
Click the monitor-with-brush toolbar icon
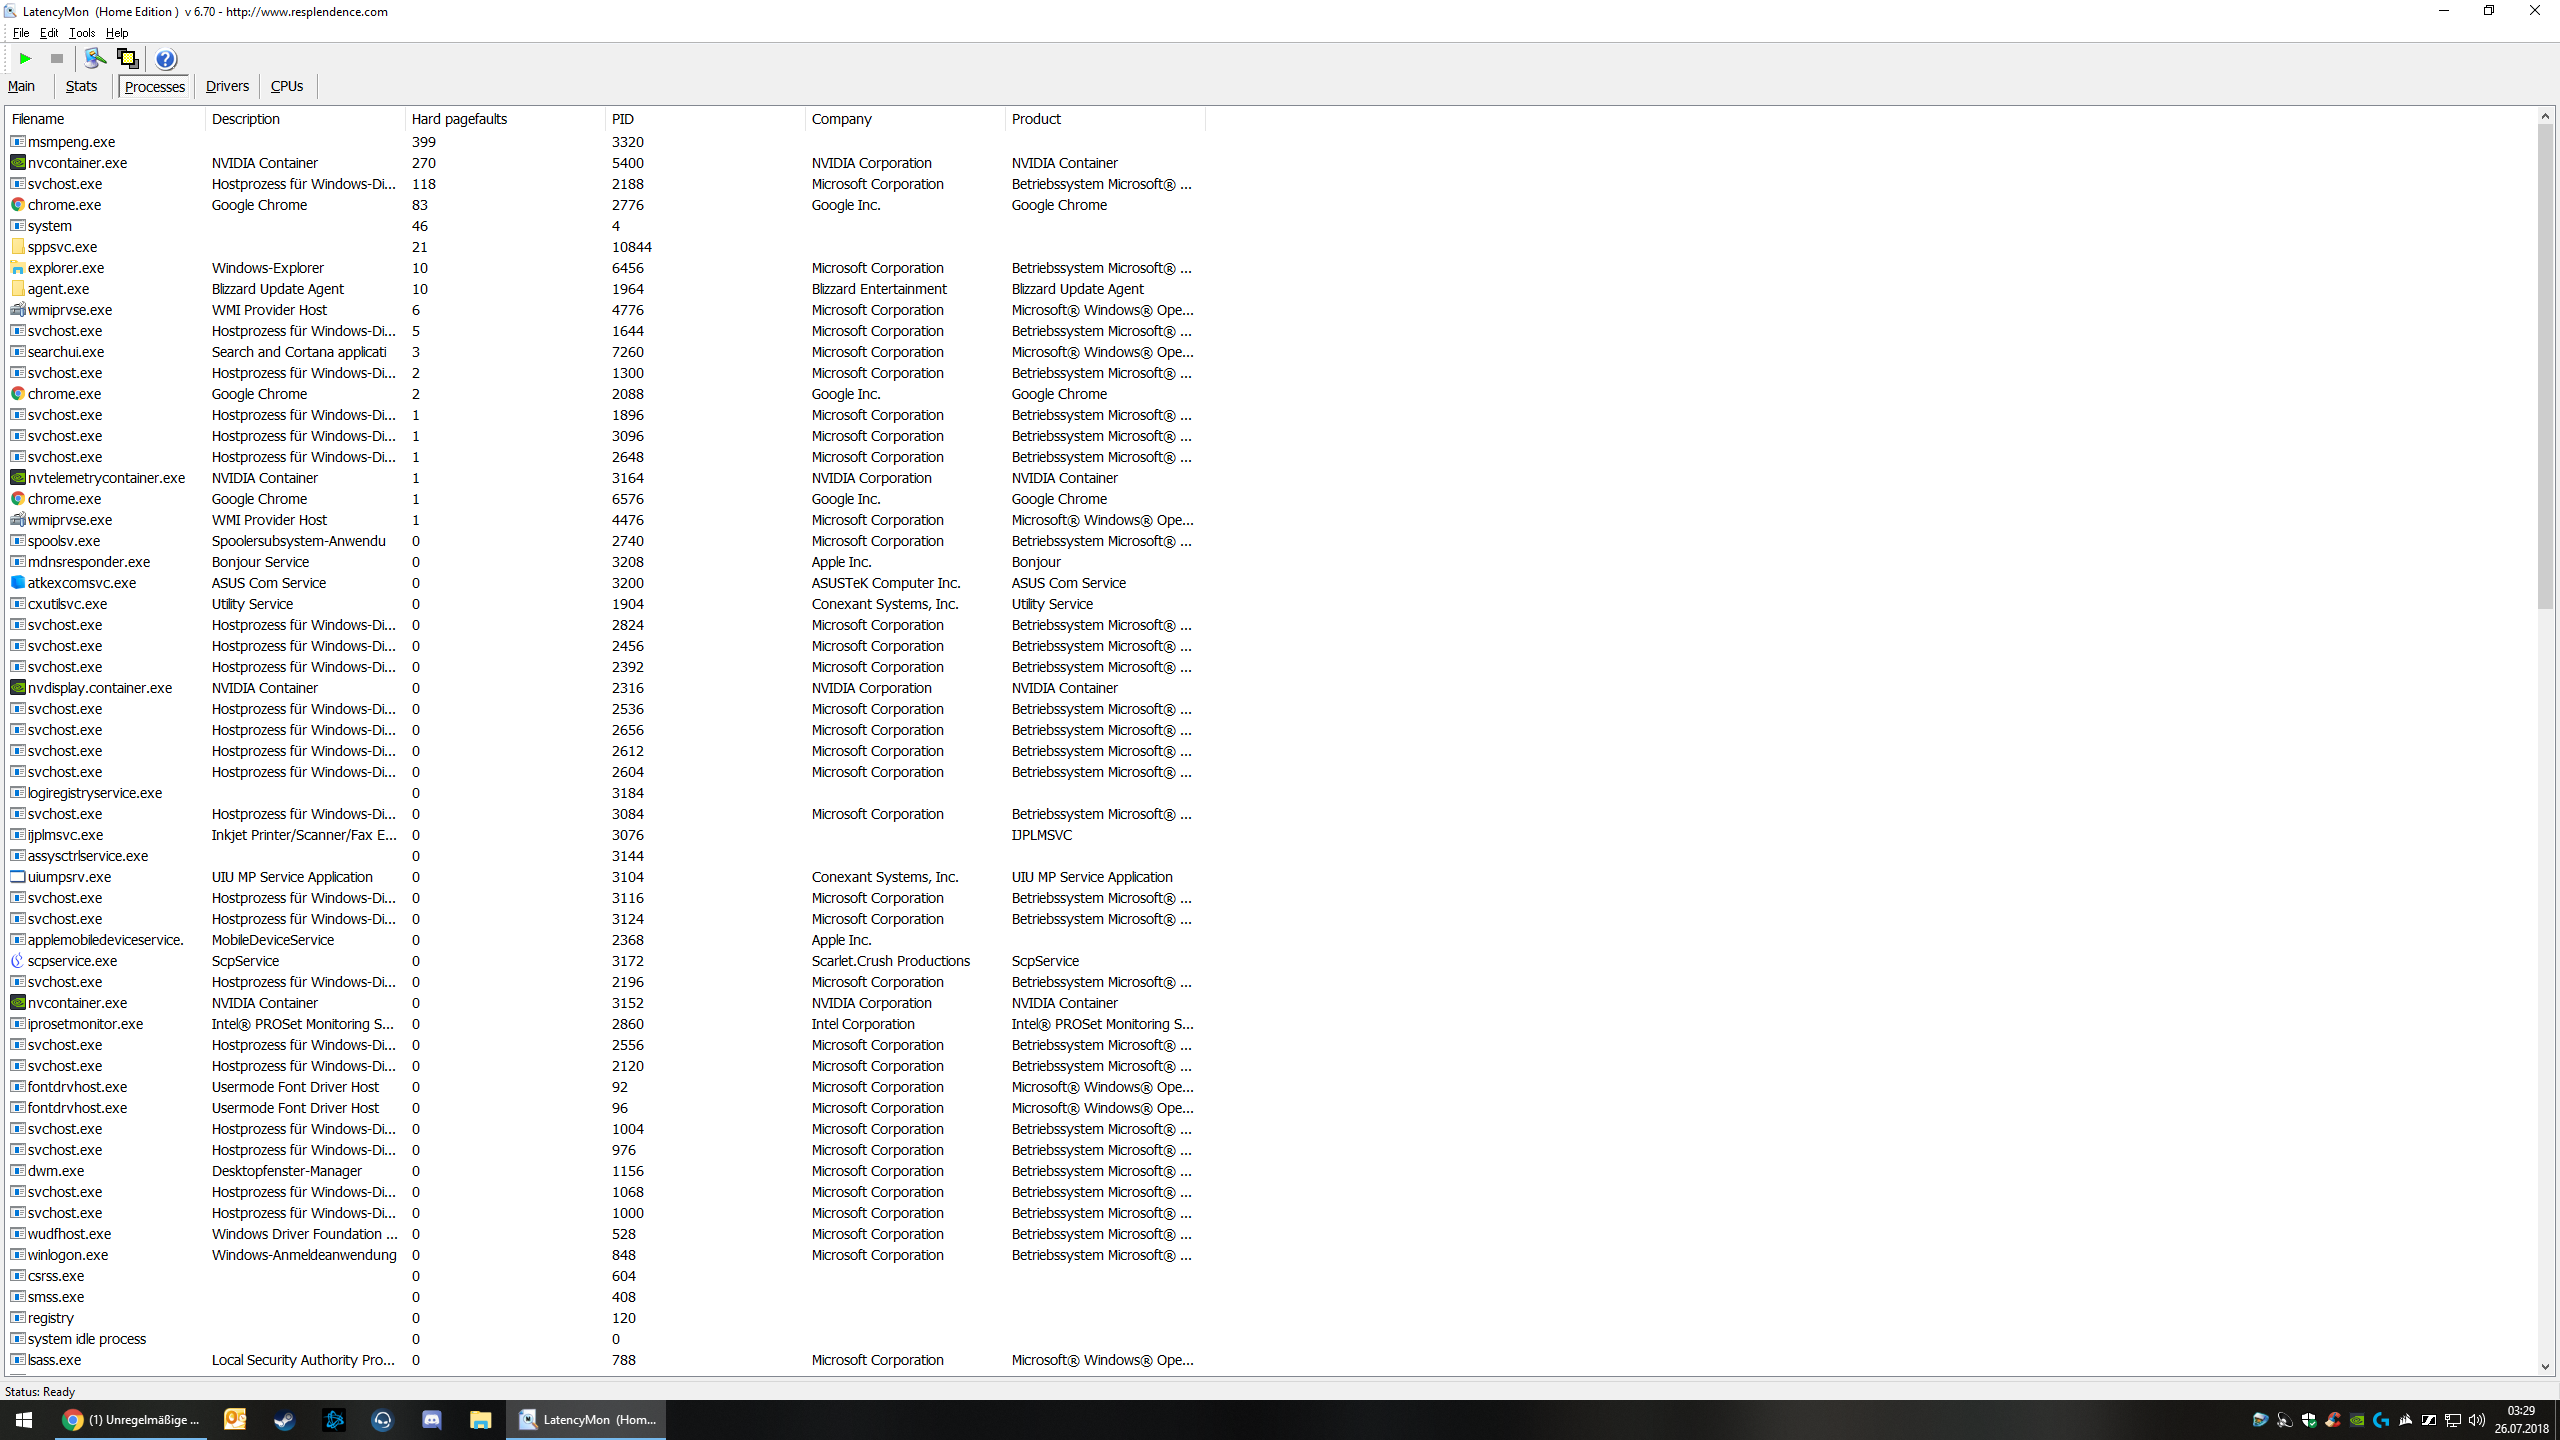coord(95,59)
